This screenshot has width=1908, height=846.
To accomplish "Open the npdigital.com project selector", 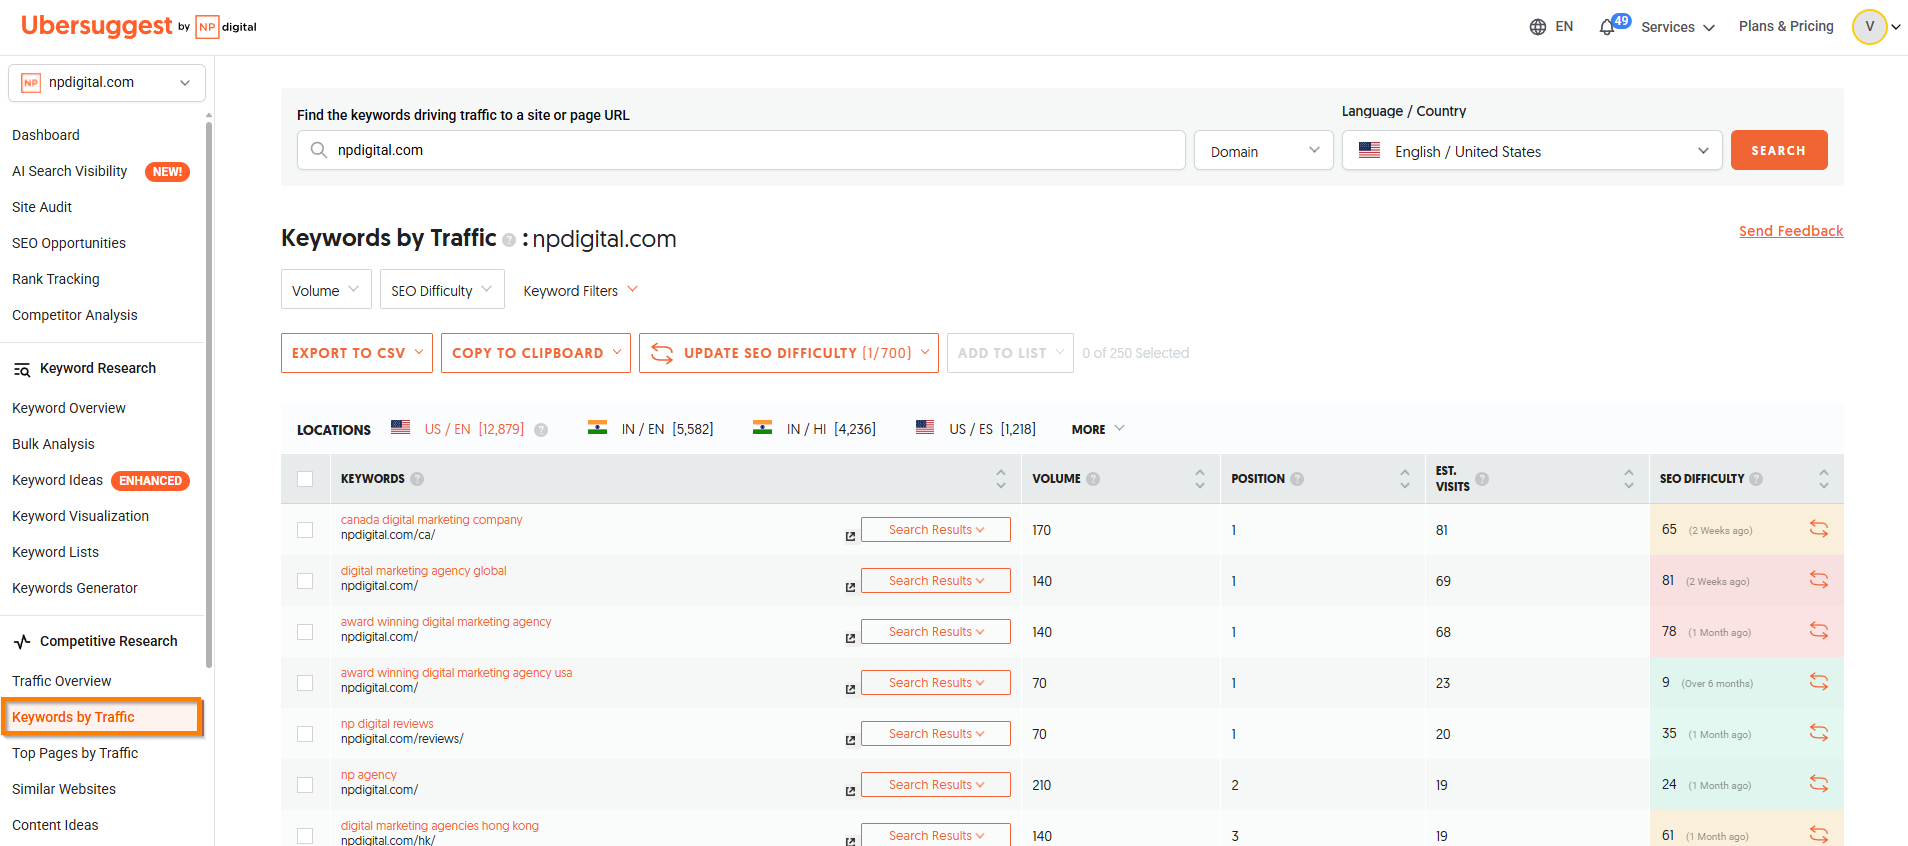I will [x=107, y=83].
